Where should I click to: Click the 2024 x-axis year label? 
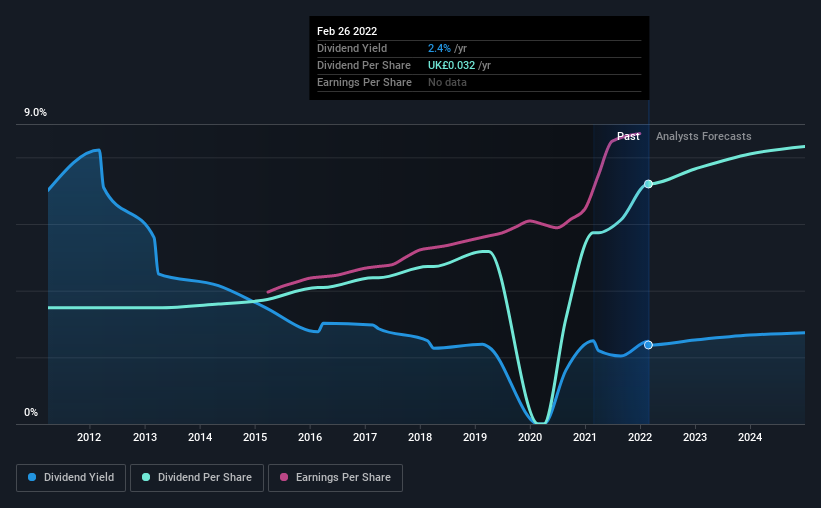coord(750,437)
